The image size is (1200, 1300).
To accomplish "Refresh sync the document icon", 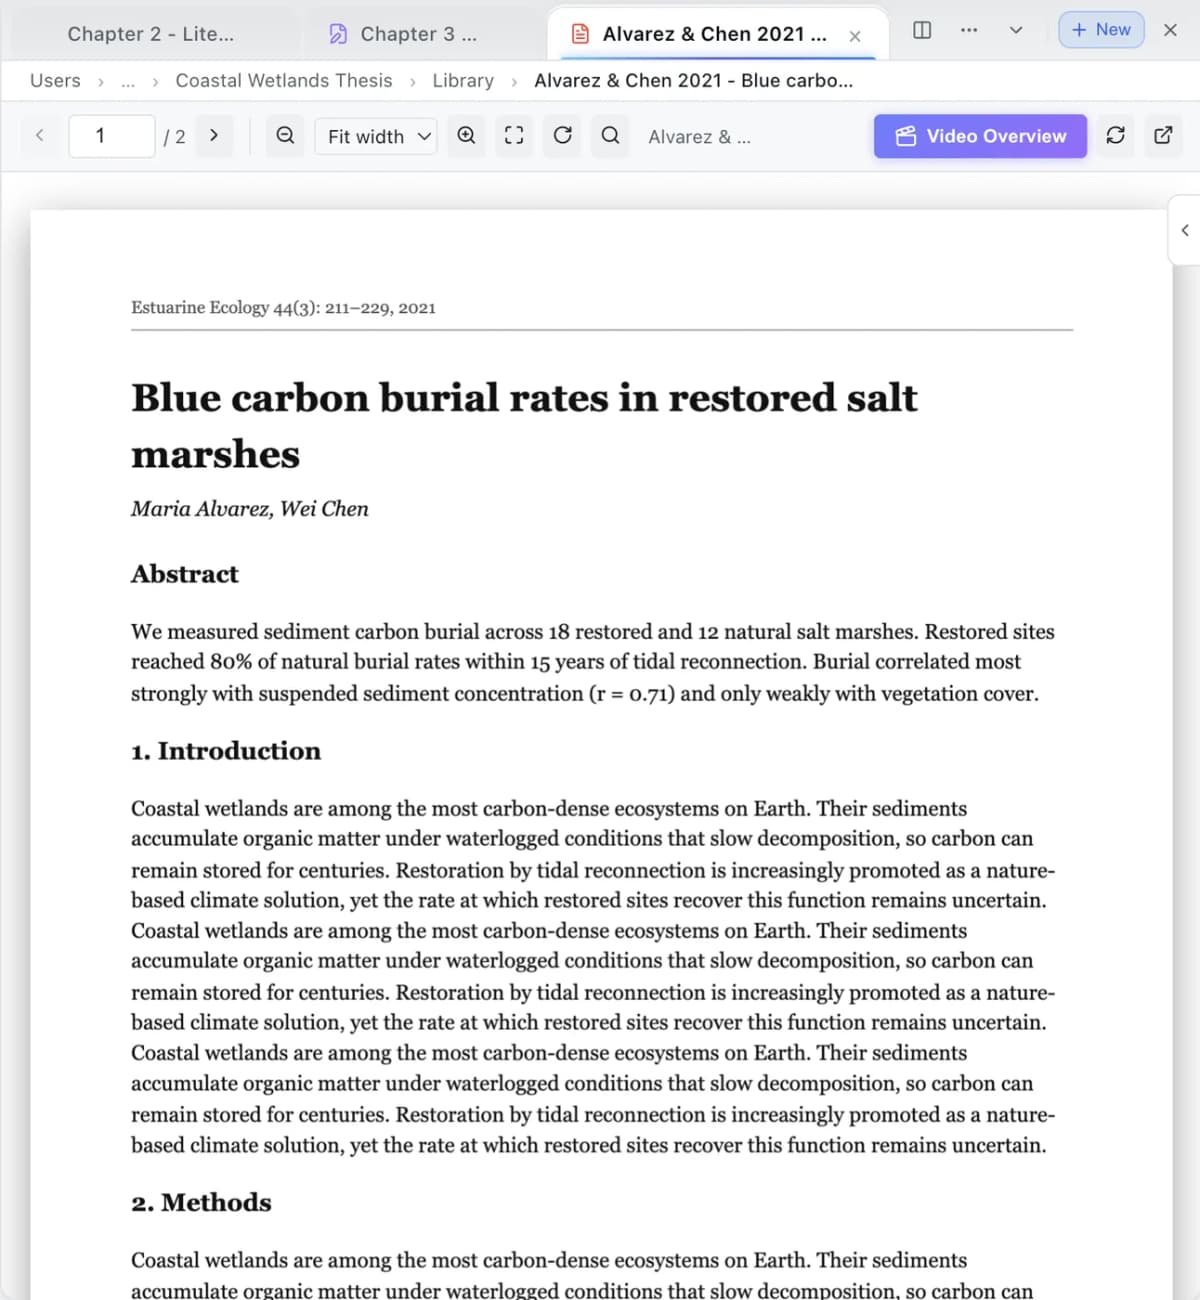I will [x=1115, y=135].
